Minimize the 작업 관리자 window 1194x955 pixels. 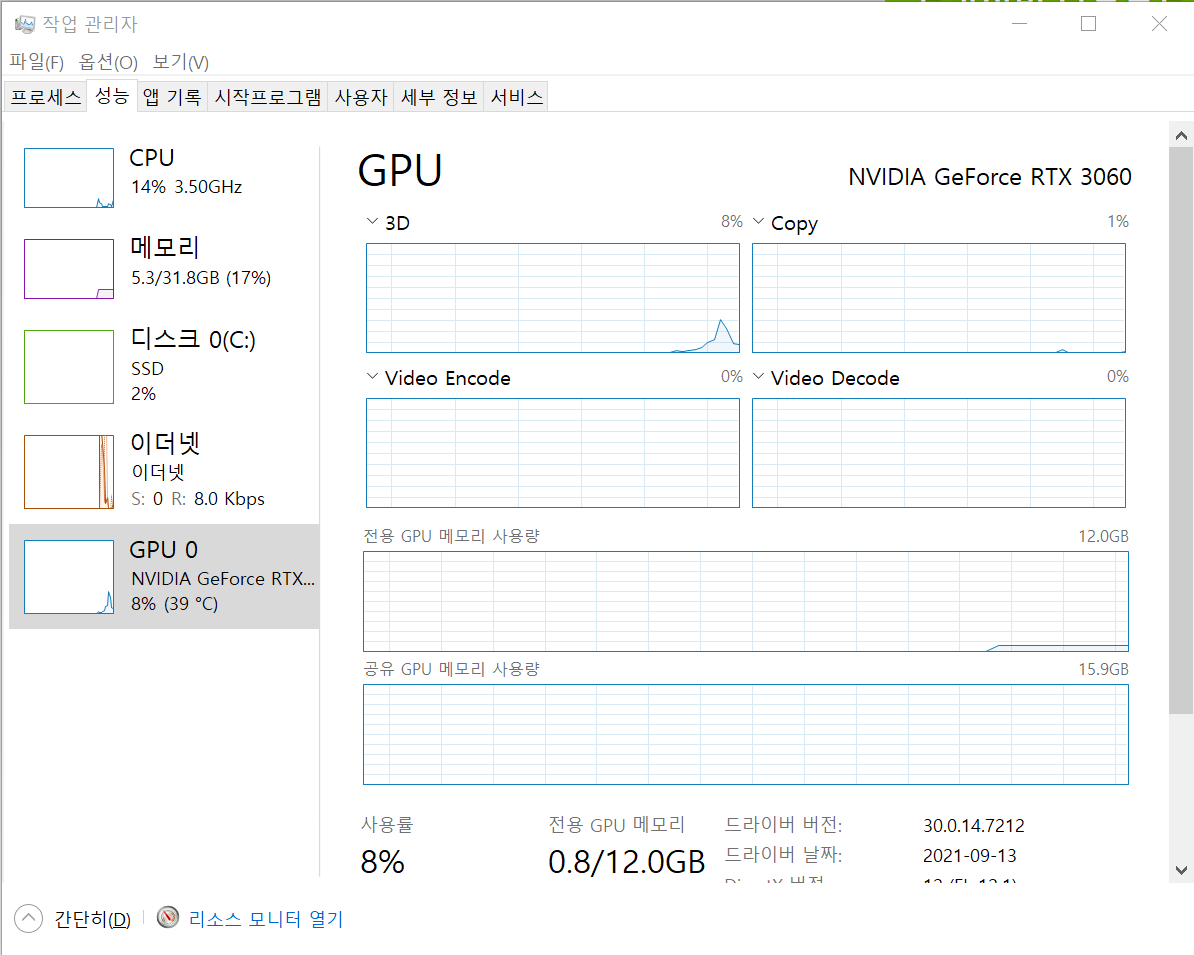1020,24
